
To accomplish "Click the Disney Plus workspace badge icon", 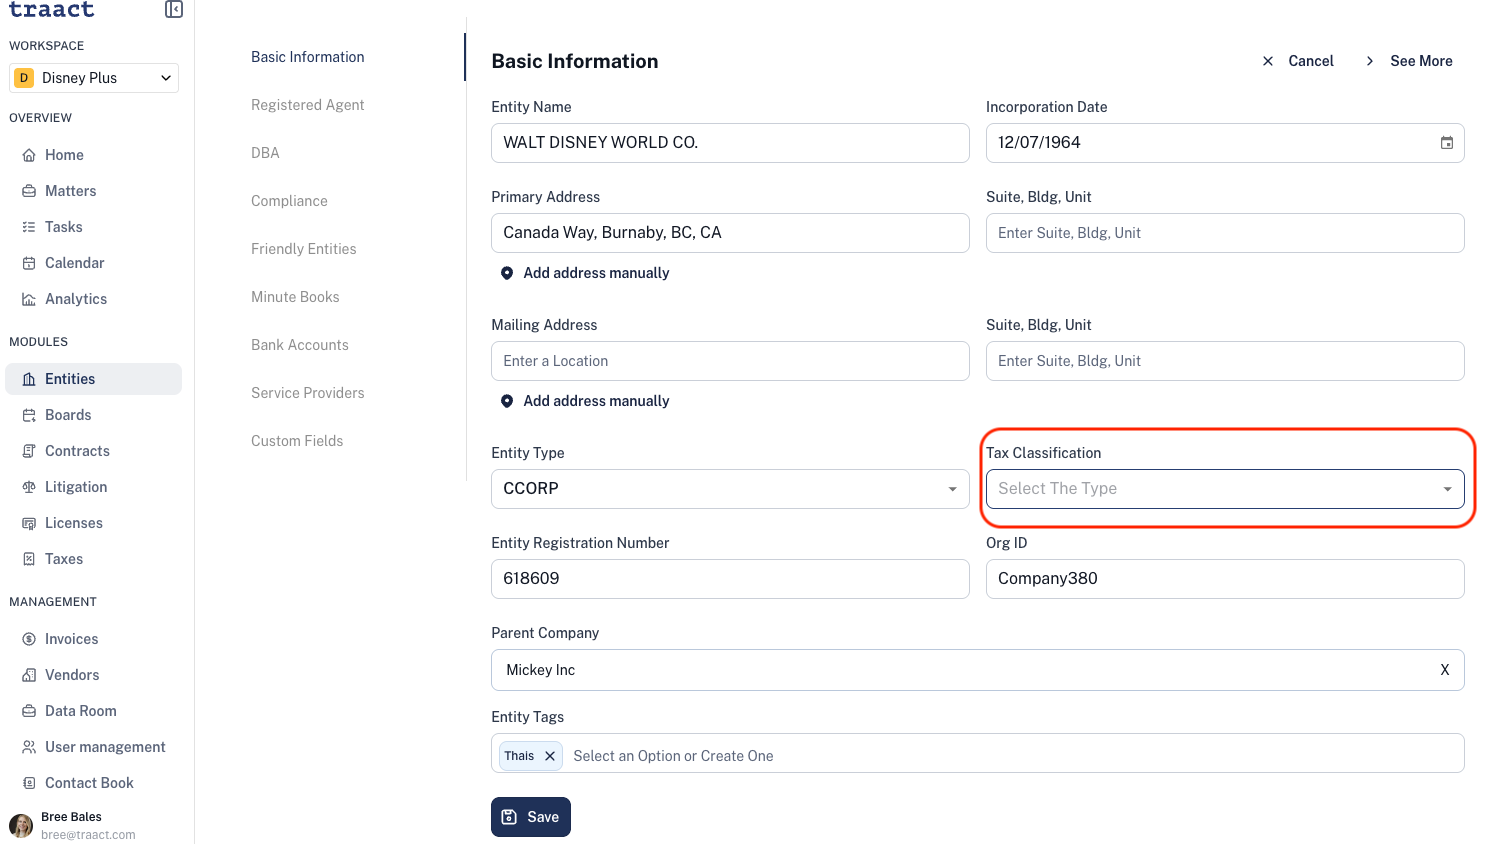I will click(24, 78).
